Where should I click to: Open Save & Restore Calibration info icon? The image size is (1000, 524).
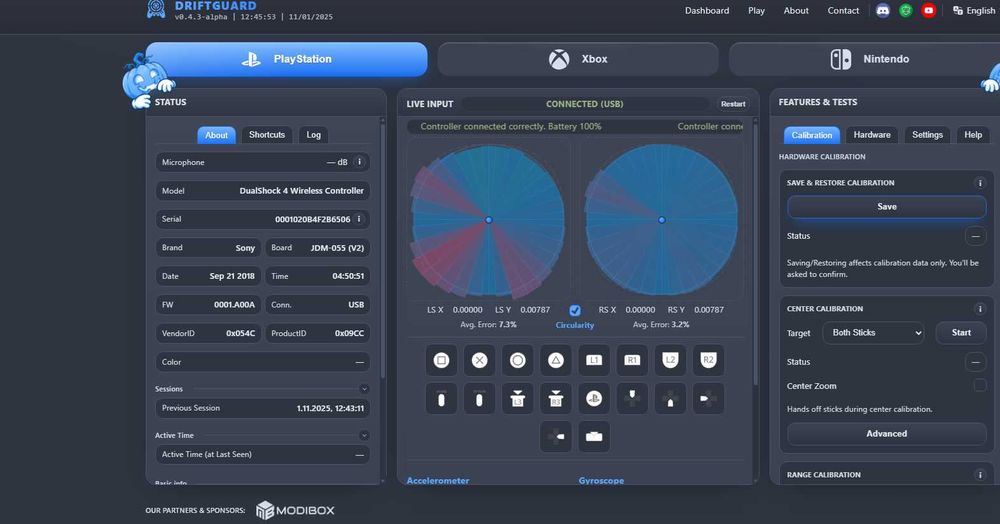pyautogui.click(x=980, y=183)
